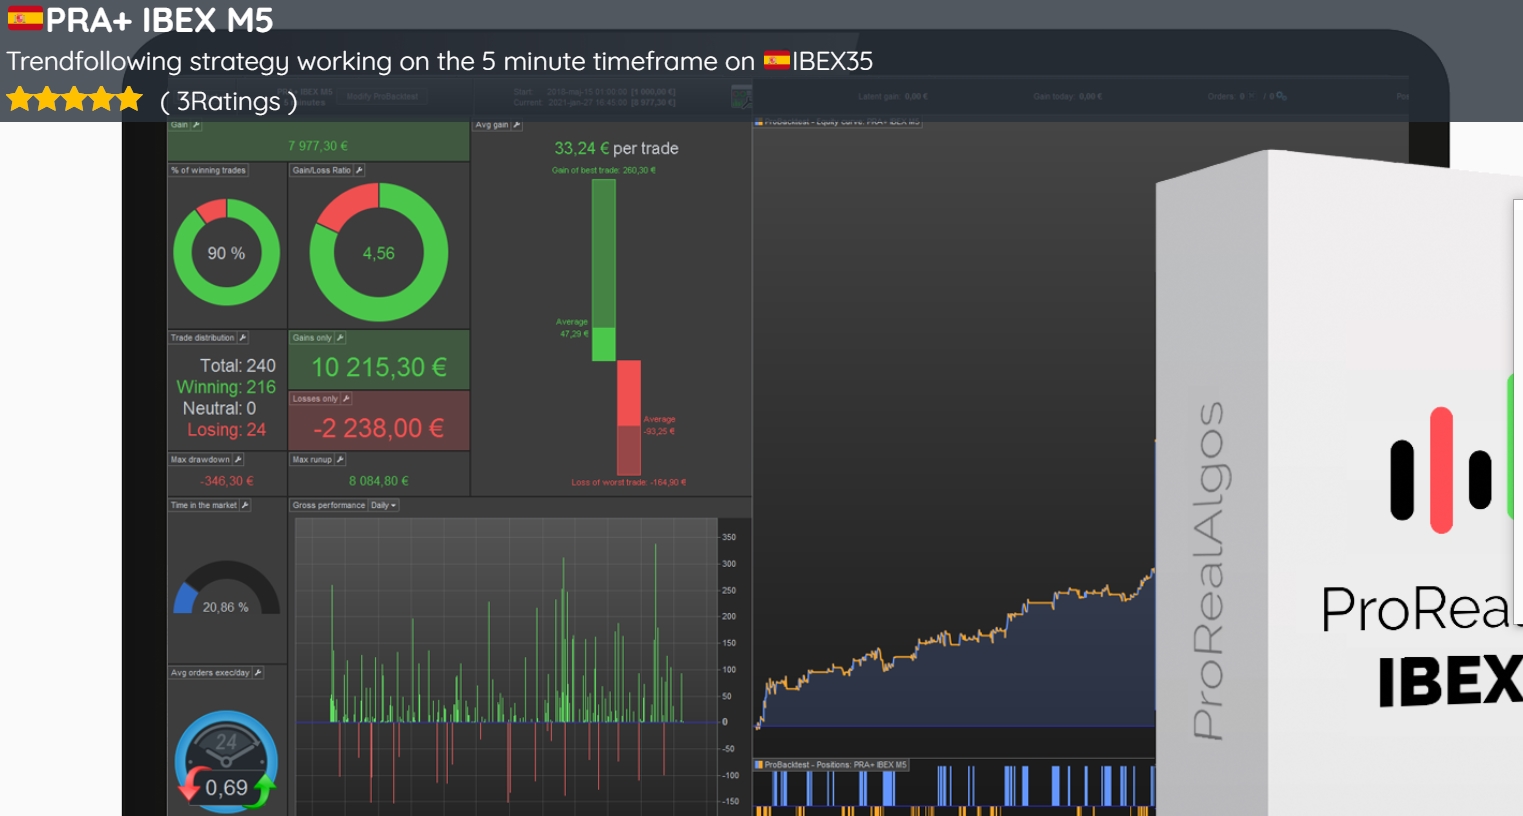This screenshot has height=816, width=1523.
Task: Click the vertical ProRealAlgos text on the box
Action: [x=1209, y=571]
